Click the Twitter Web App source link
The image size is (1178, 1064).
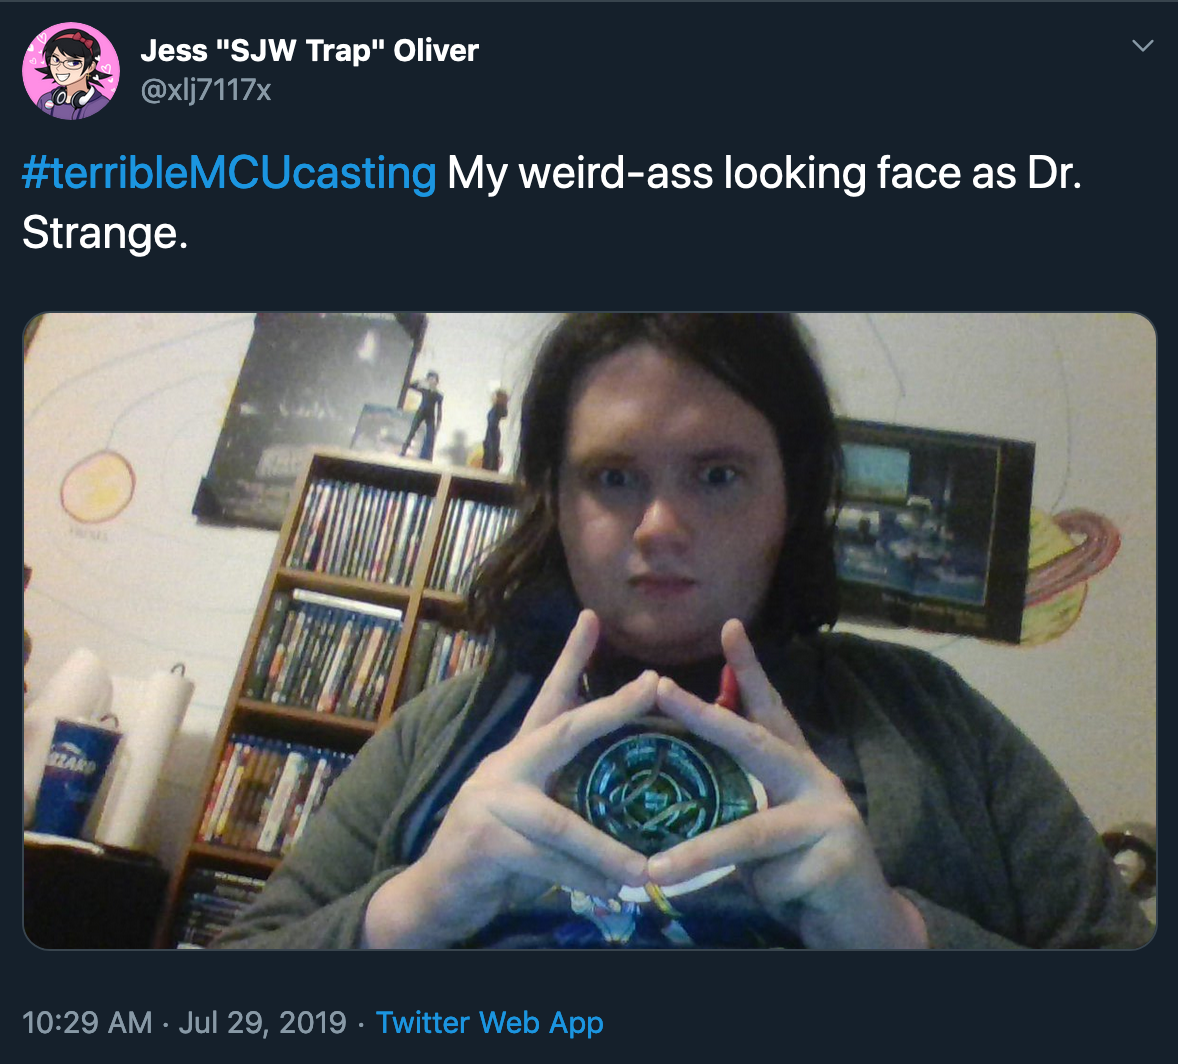[490, 1023]
